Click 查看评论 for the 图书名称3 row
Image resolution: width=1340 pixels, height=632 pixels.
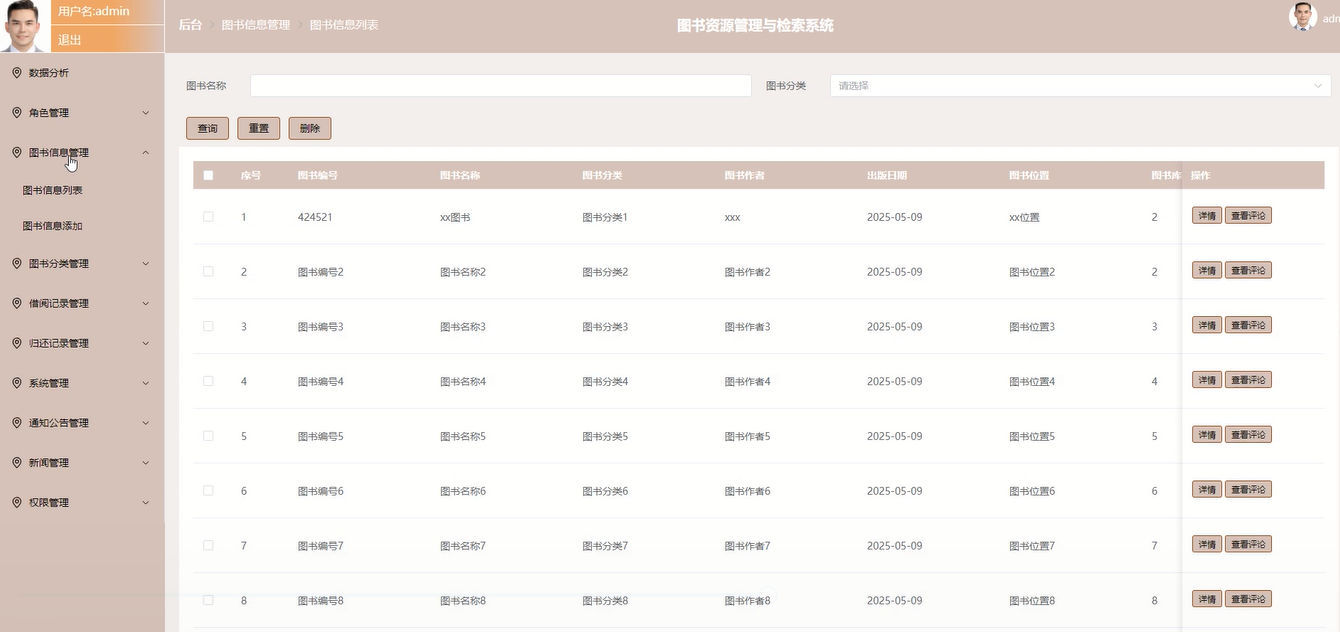[x=1248, y=325]
